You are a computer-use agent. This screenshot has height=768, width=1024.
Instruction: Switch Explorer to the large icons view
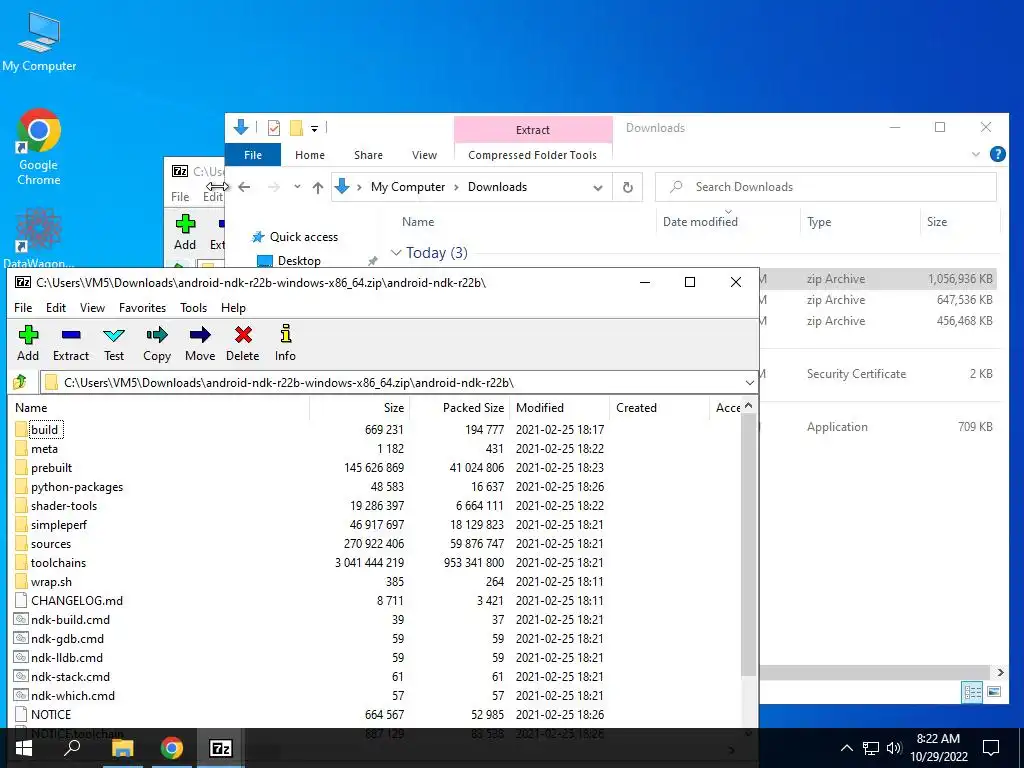point(994,692)
